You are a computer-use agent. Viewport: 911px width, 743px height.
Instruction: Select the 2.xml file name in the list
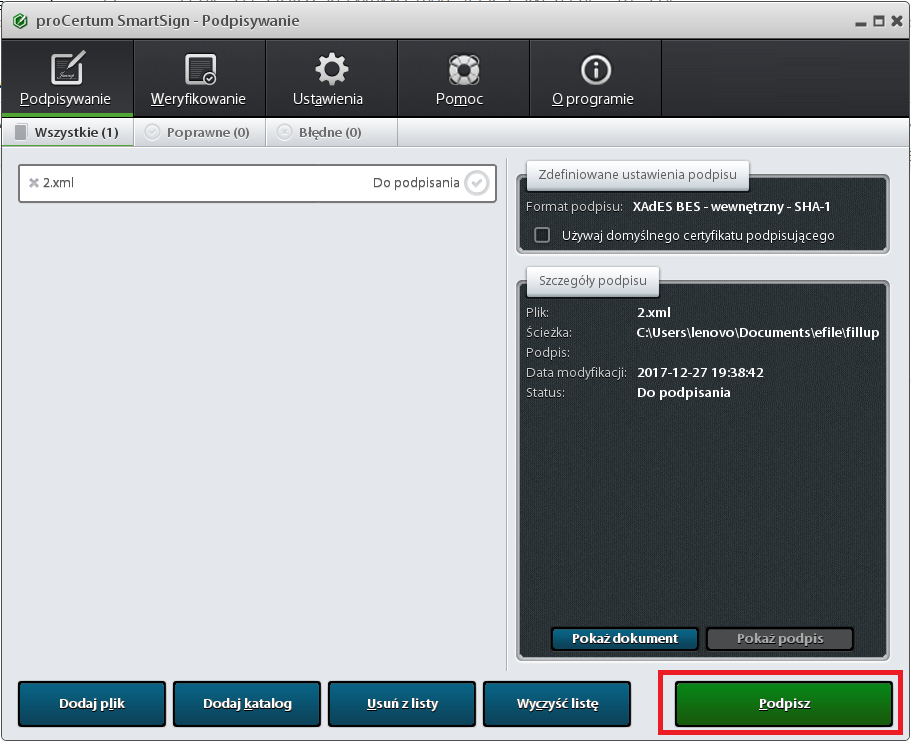58,183
